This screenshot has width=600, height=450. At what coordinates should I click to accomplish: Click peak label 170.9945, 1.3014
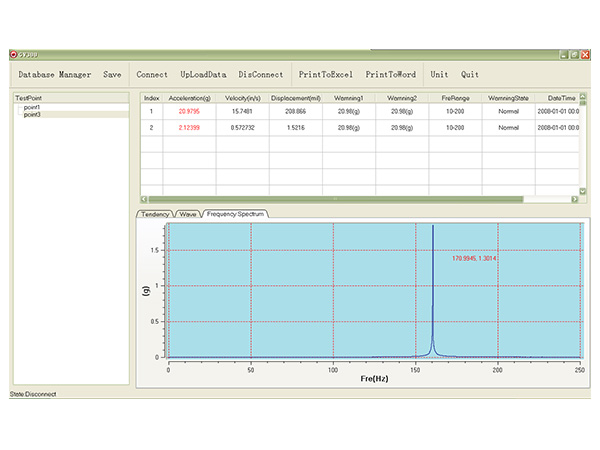(474, 258)
